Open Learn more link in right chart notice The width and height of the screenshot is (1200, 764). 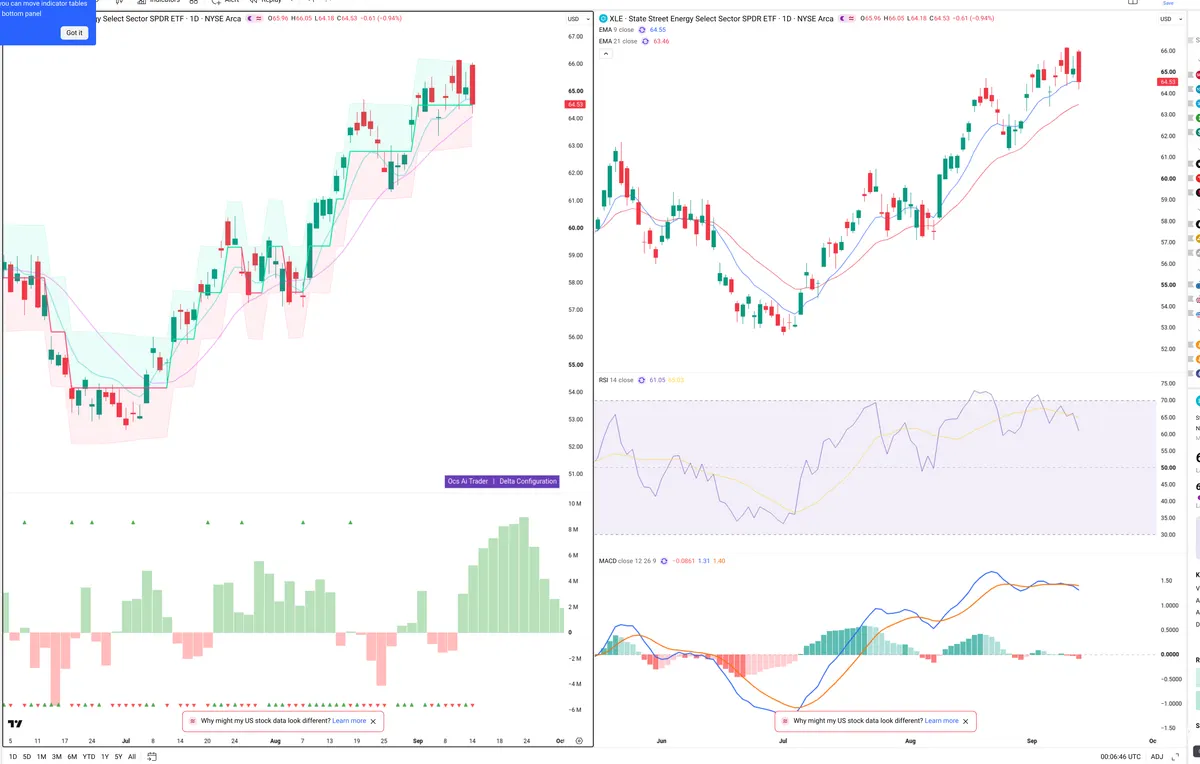pyautogui.click(x=941, y=721)
